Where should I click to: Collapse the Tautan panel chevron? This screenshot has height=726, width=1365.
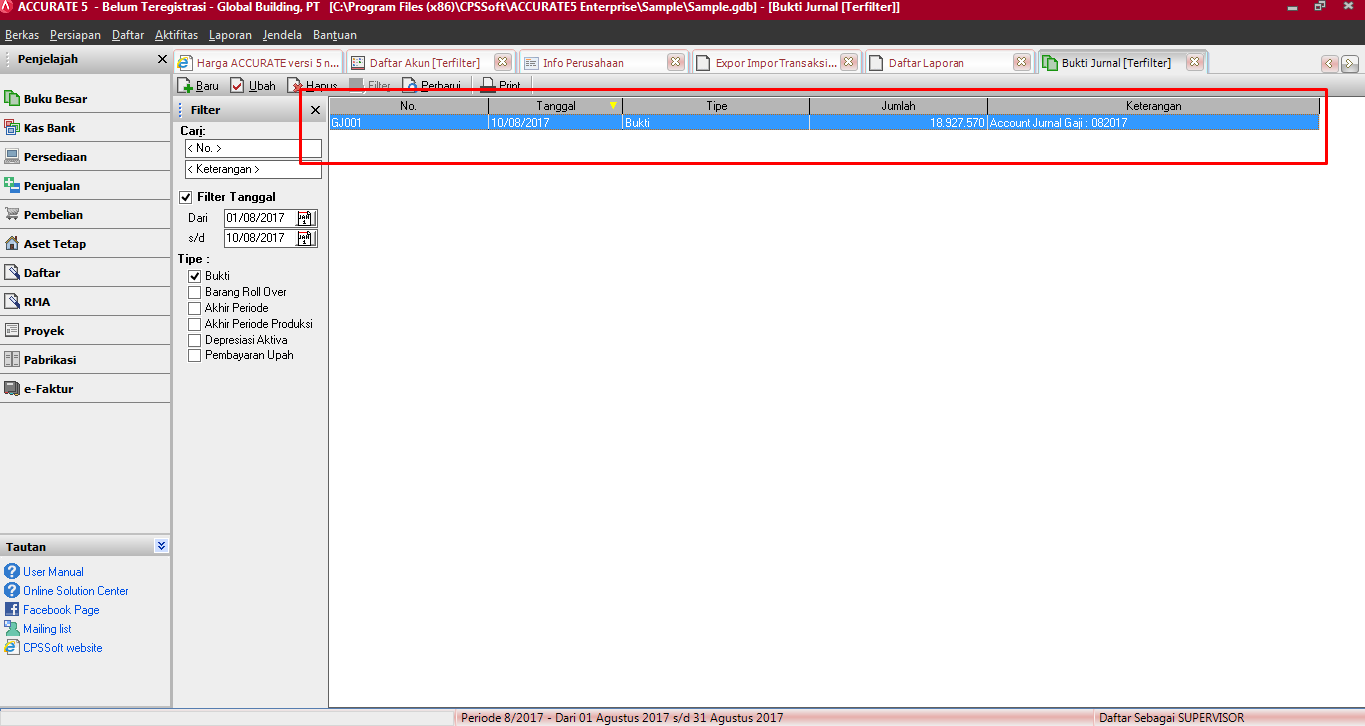[x=161, y=546]
